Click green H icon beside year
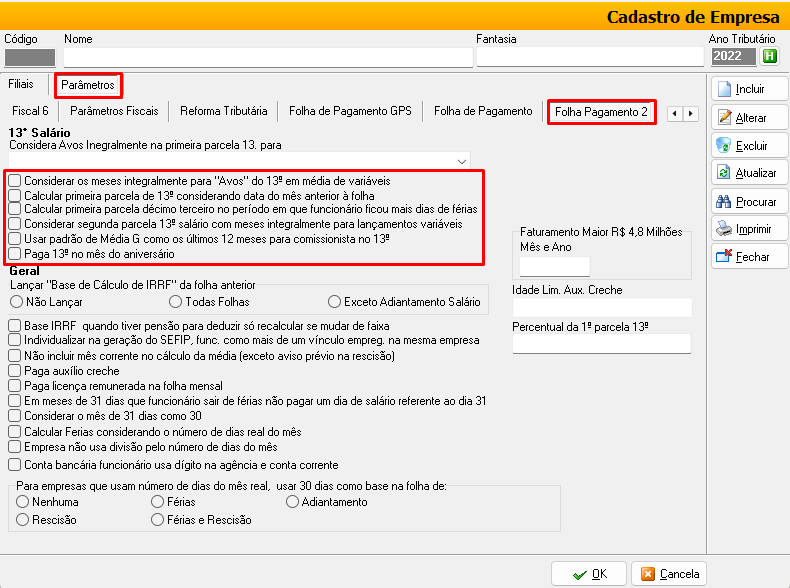 click(x=769, y=56)
